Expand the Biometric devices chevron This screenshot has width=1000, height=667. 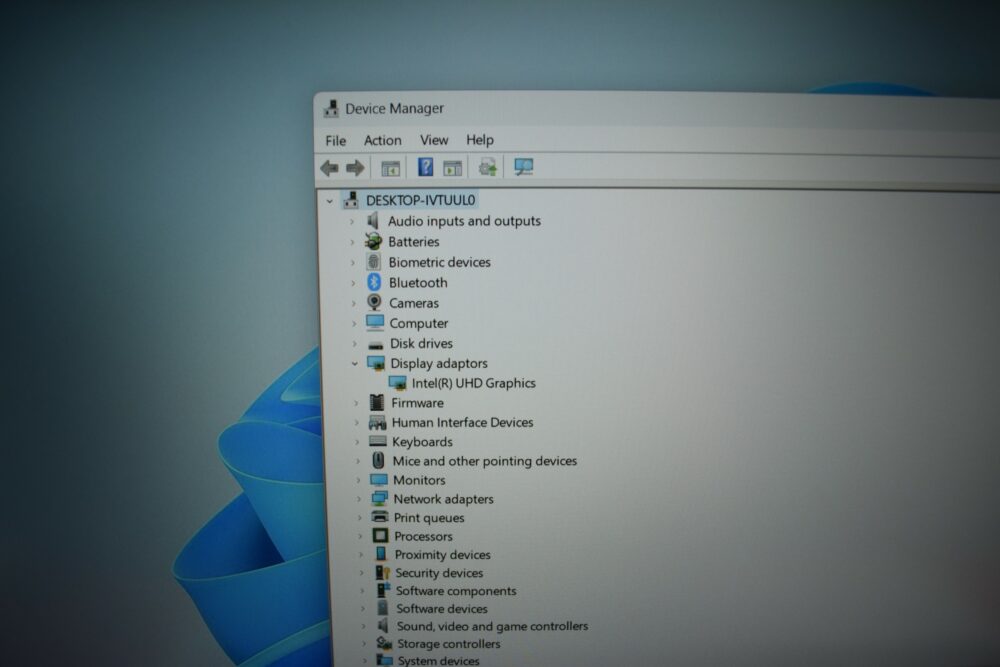353,263
